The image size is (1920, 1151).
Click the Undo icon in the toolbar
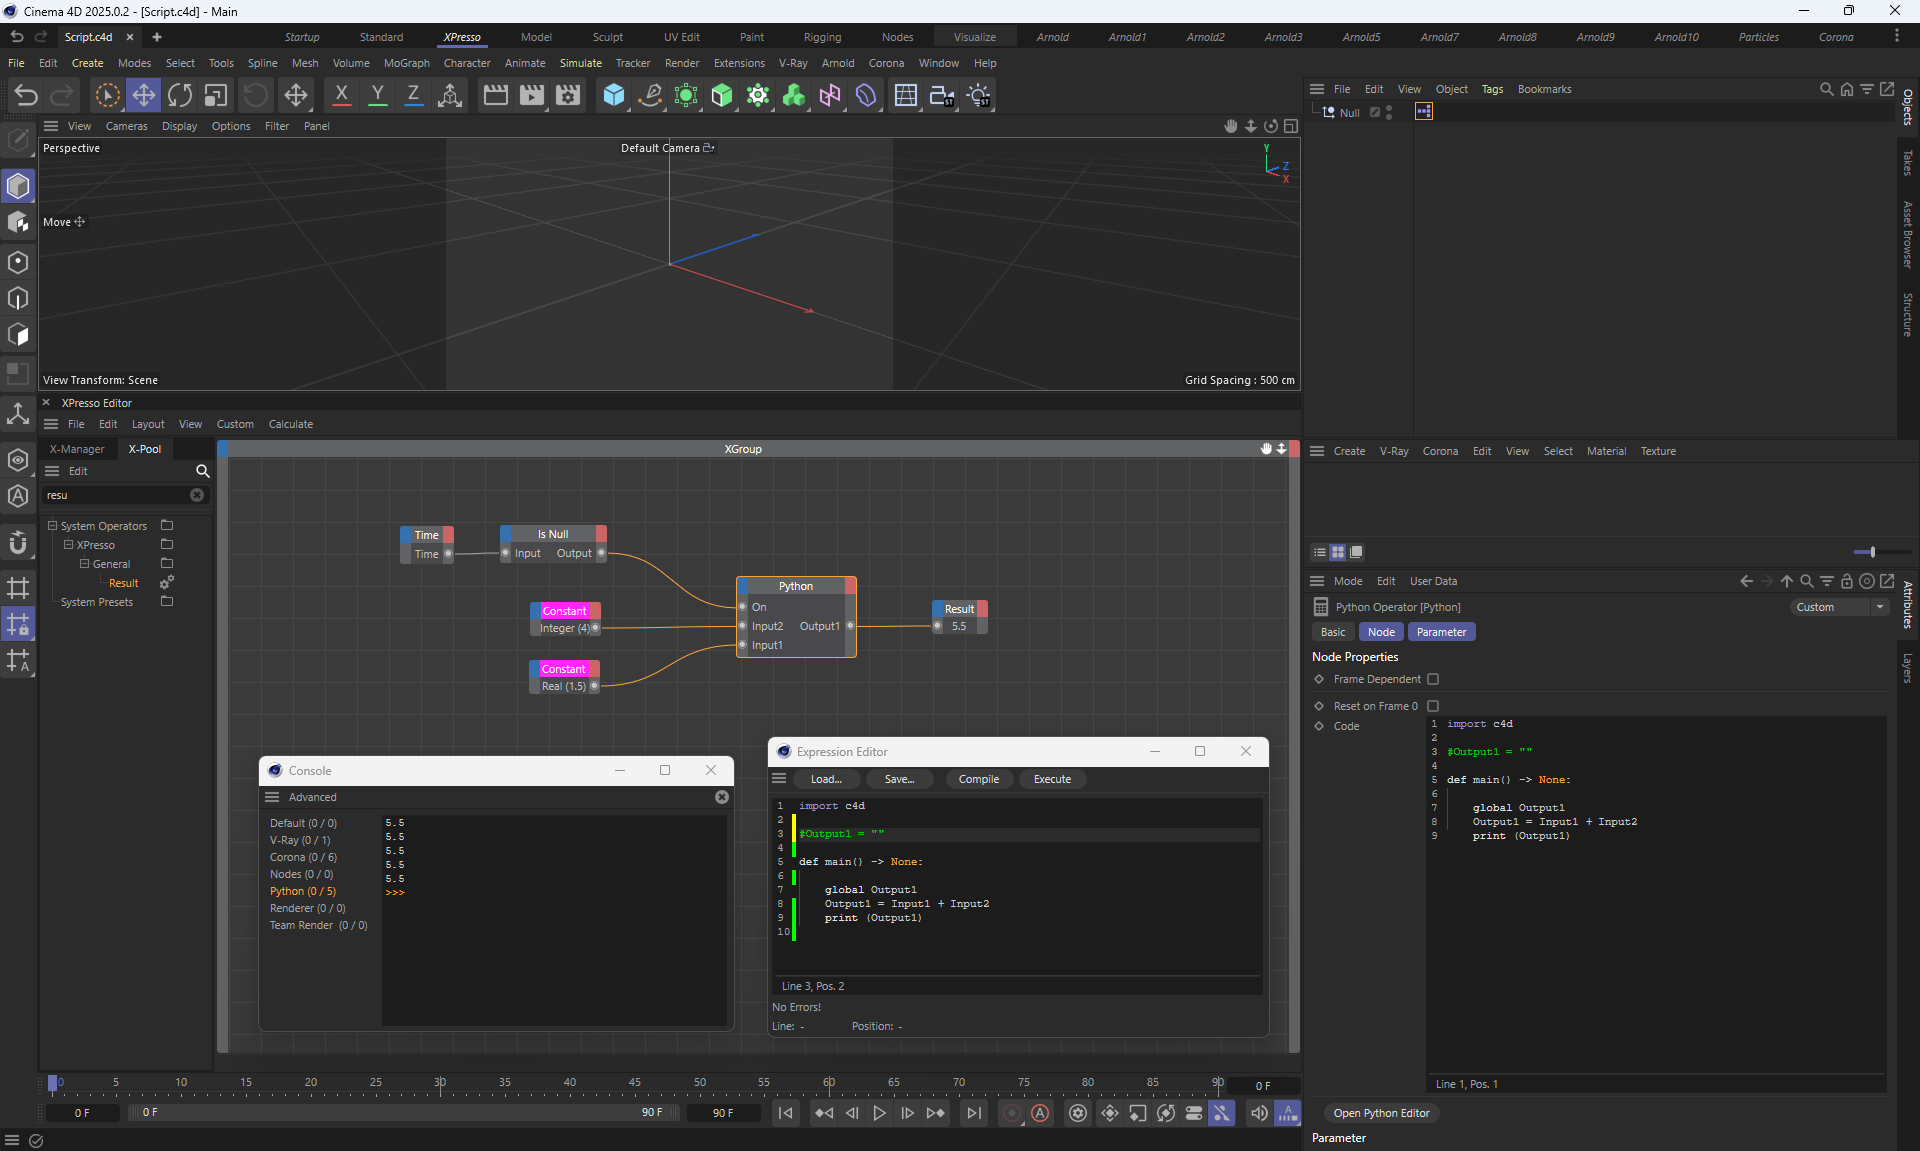click(x=26, y=95)
